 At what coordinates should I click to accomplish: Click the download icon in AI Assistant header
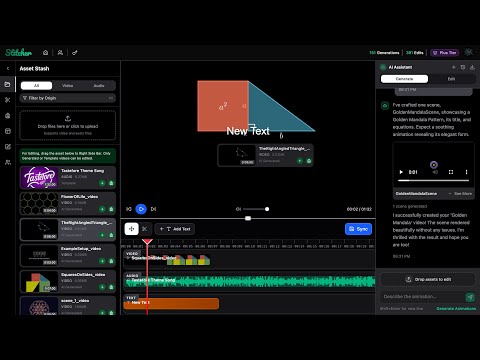pos(472,67)
